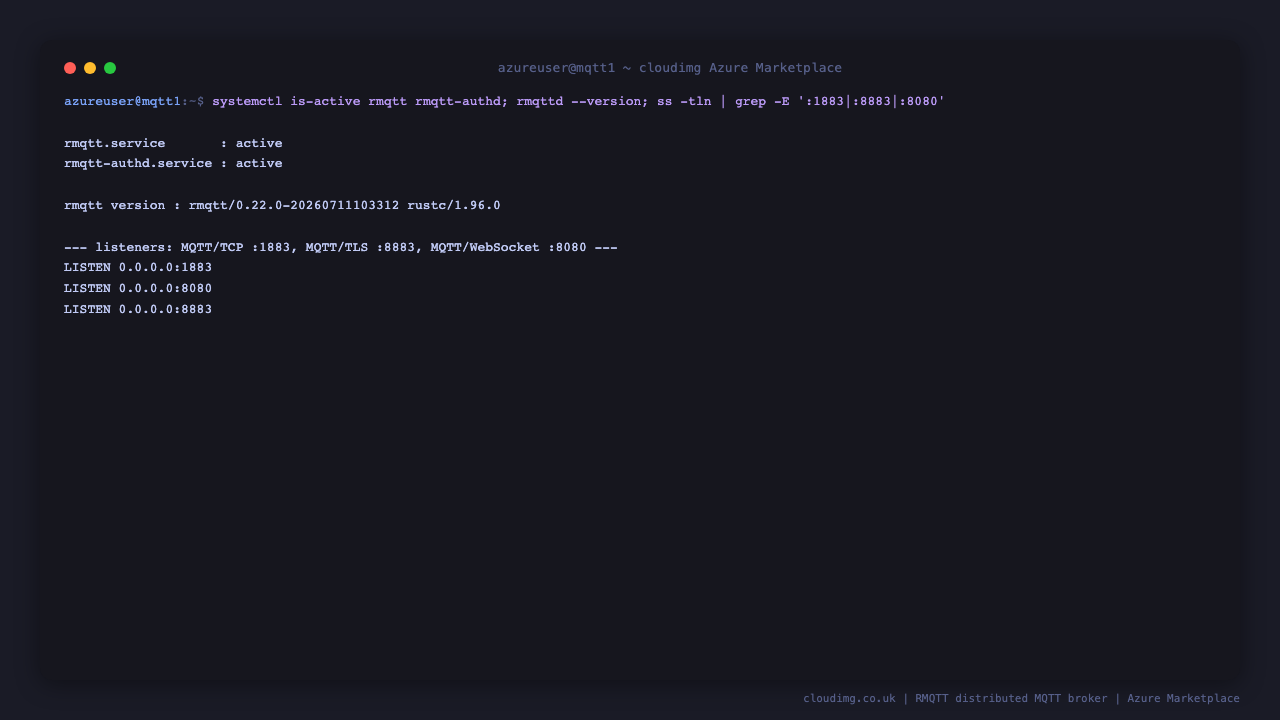
Task: Click the 'rmqtt.service : active' line
Action: (173, 143)
